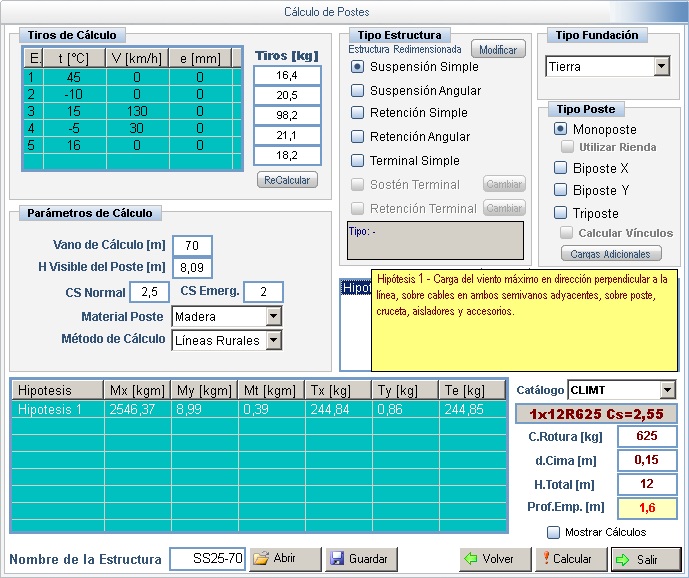Image resolution: width=689 pixels, height=578 pixels.
Task: Click the Cargas Adicionales button
Action: (611, 254)
